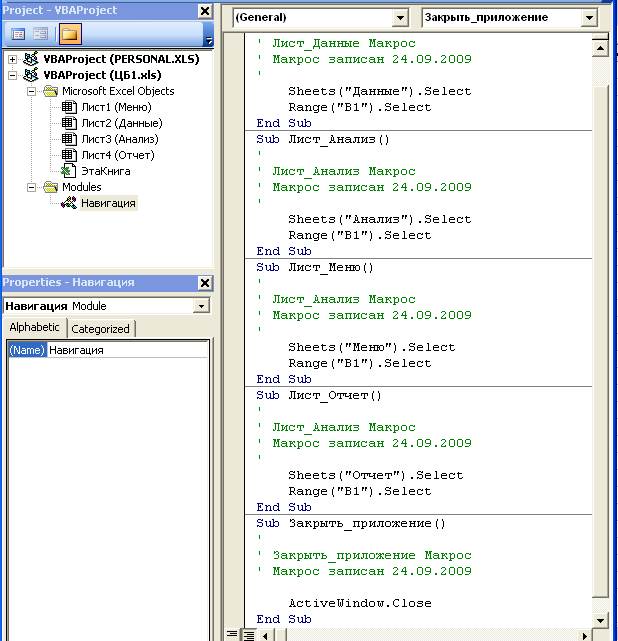
Task: Select VBAProject (PERSONAL.XLS) project icon
Action: point(31,59)
